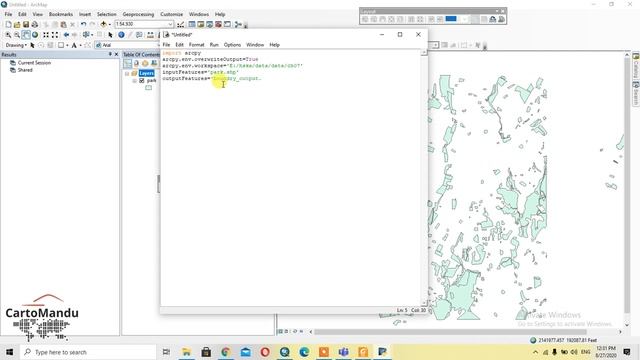The image size is (640, 360).
Task: Open the Customize menu
Action: point(171,14)
